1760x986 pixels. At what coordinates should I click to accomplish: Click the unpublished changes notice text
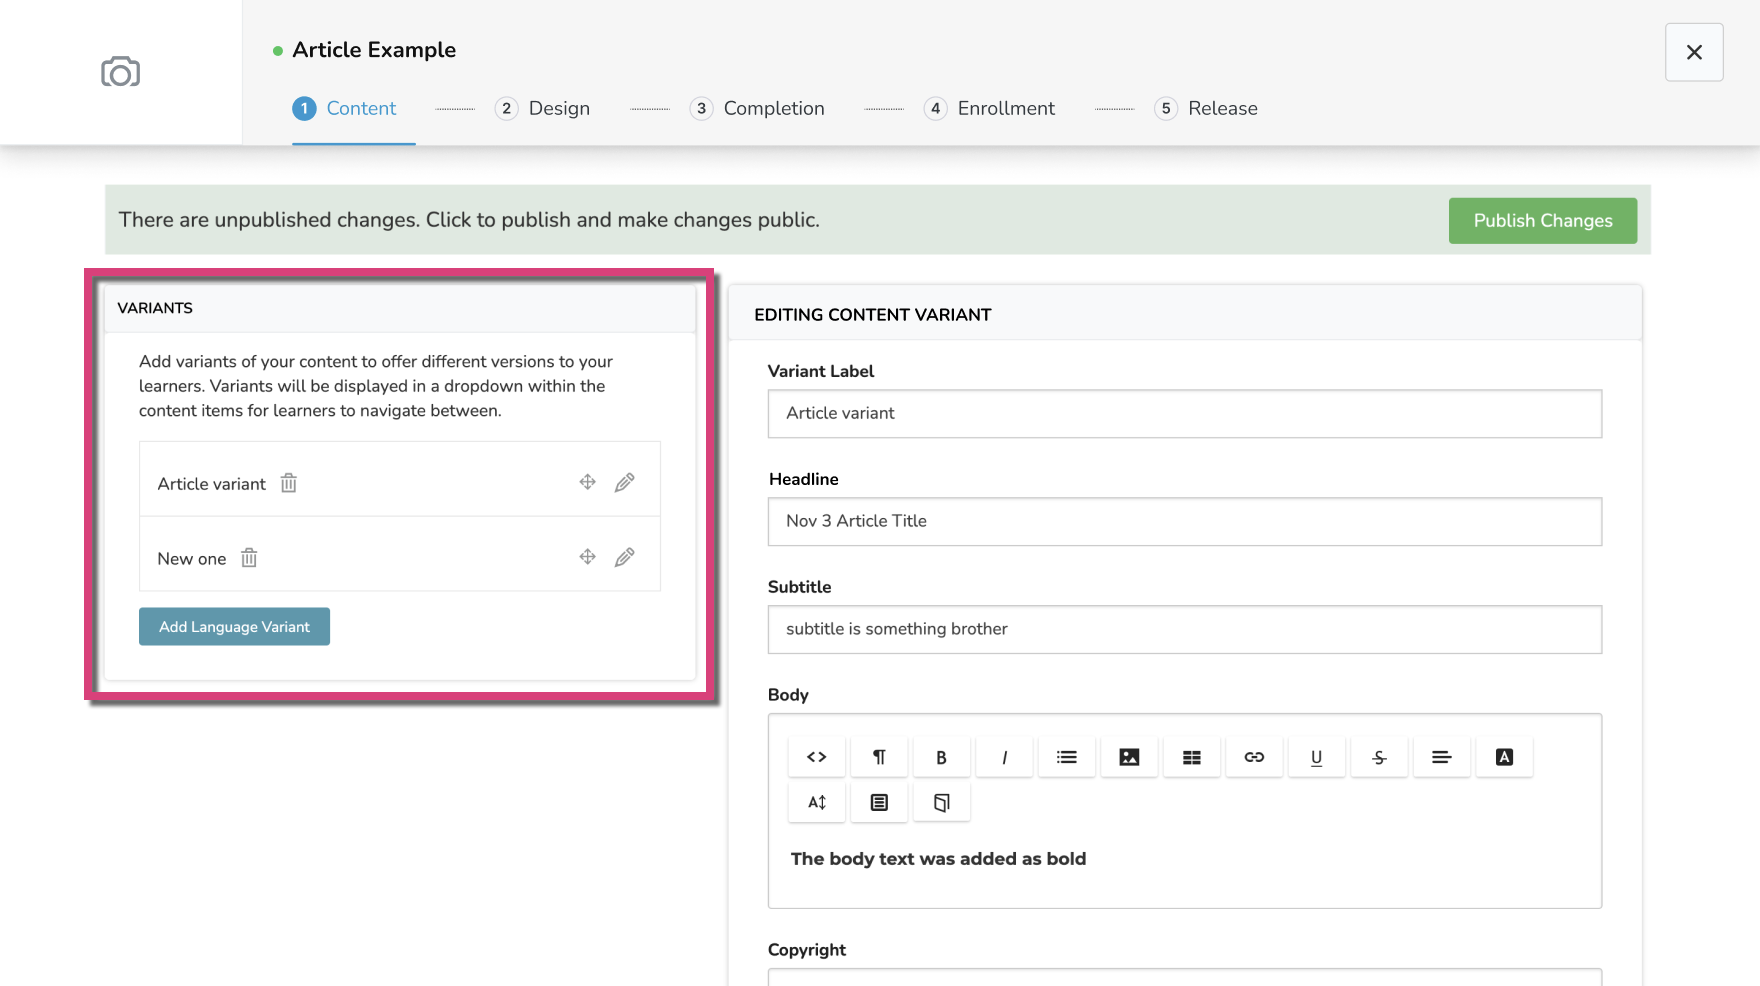pyautogui.click(x=469, y=220)
